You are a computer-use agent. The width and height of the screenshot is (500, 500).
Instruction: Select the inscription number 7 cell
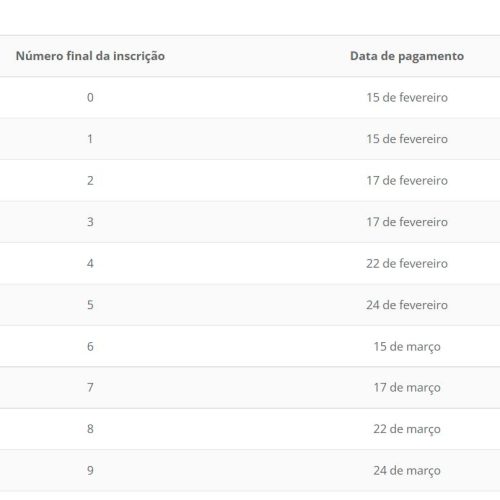(x=90, y=387)
